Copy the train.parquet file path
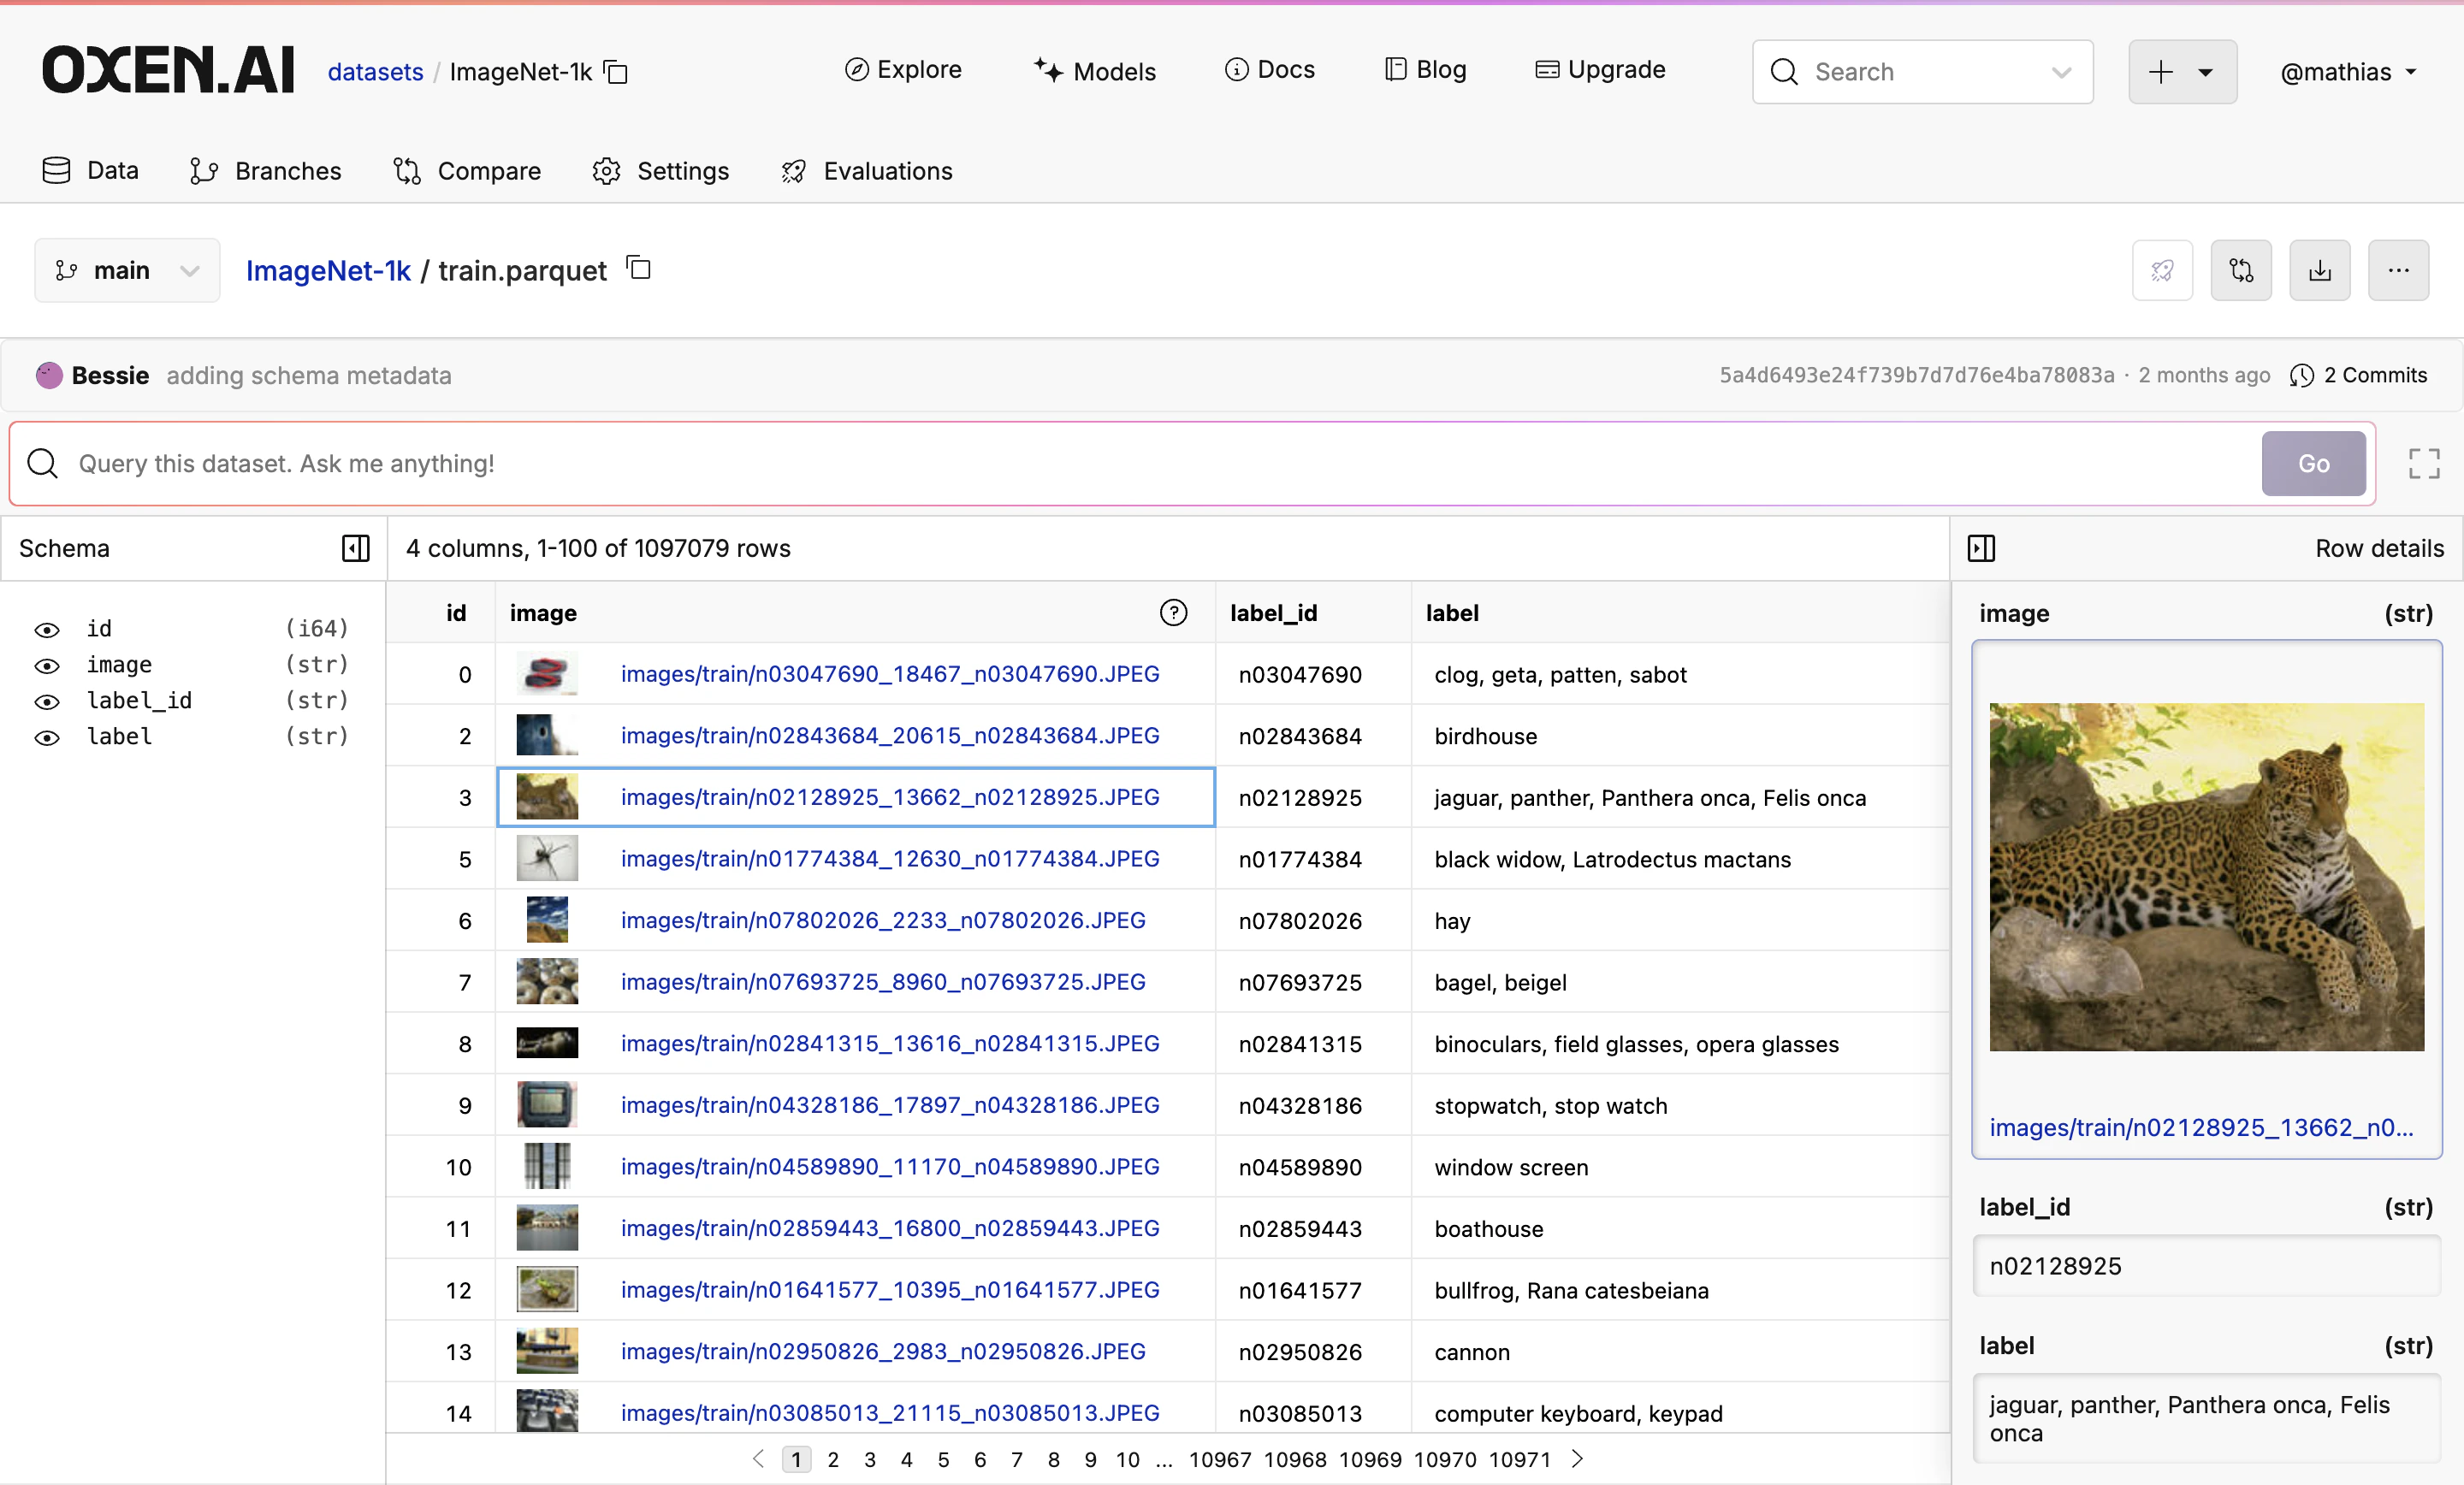The image size is (2464, 1485). click(x=639, y=268)
